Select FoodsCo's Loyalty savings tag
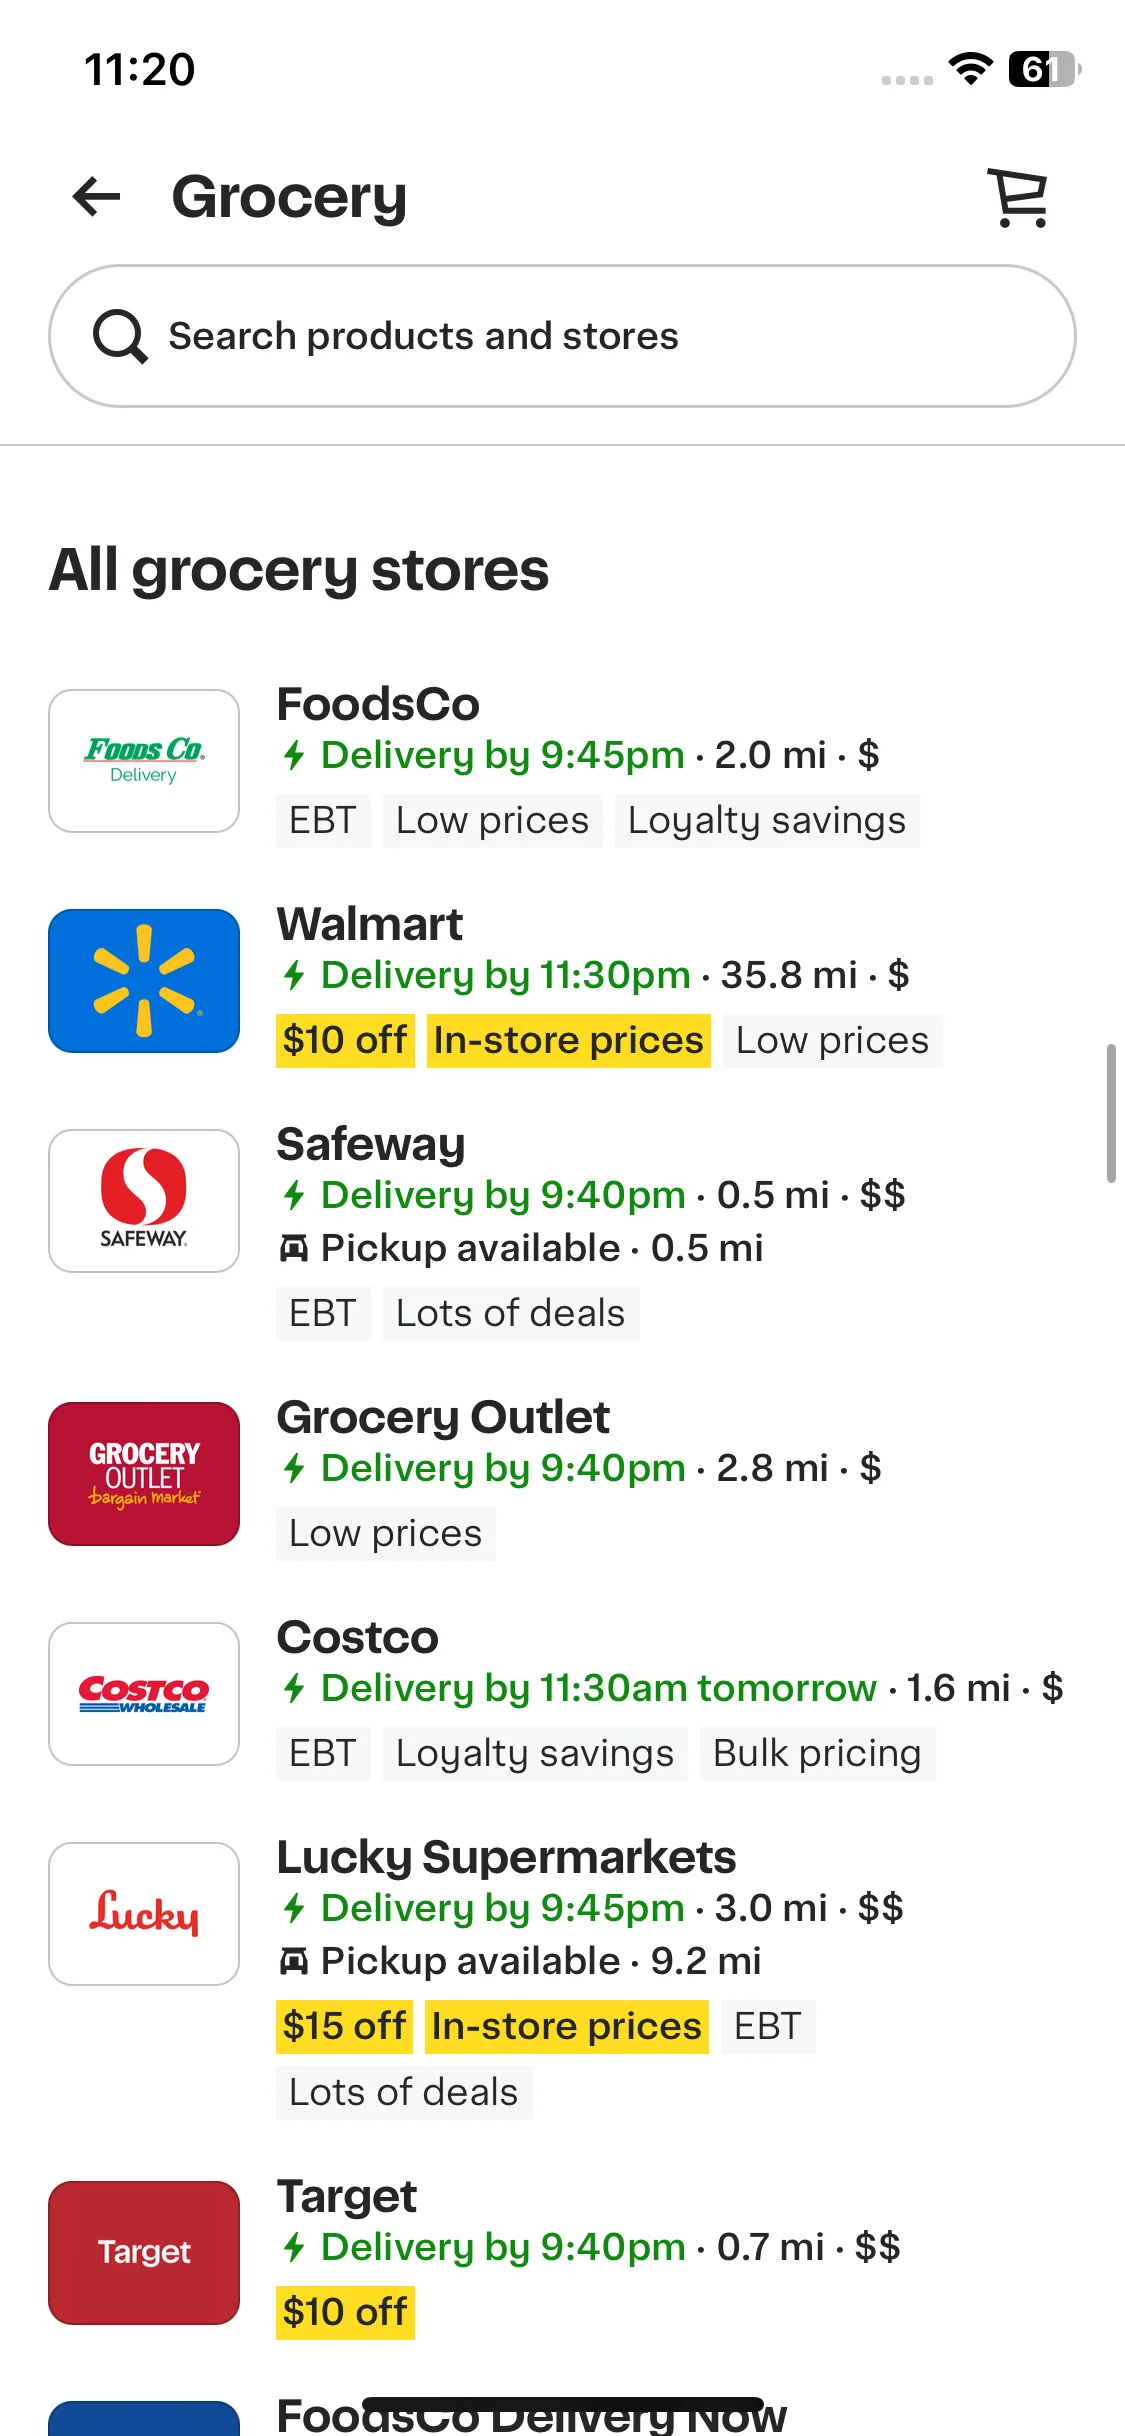This screenshot has width=1125, height=2436. click(x=767, y=821)
